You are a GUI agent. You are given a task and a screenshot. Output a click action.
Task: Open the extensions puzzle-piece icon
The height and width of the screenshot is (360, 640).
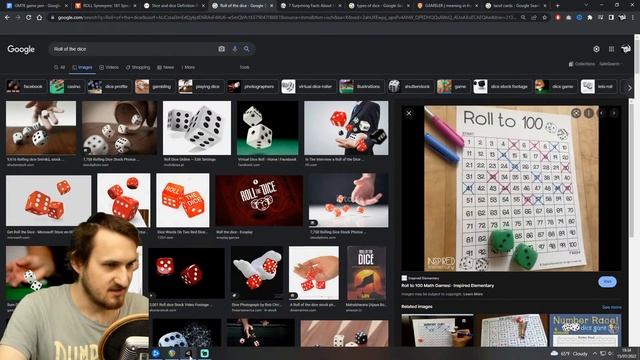point(590,18)
